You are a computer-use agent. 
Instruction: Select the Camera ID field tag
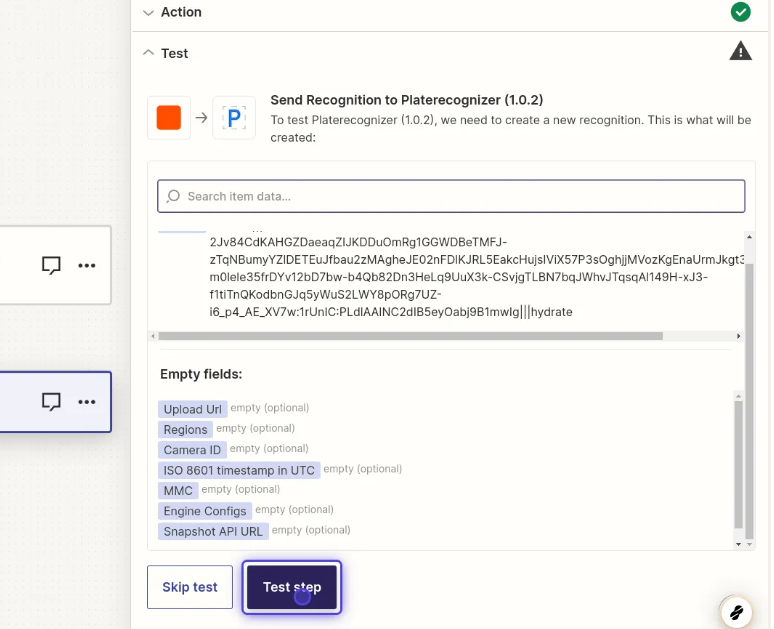pos(192,450)
